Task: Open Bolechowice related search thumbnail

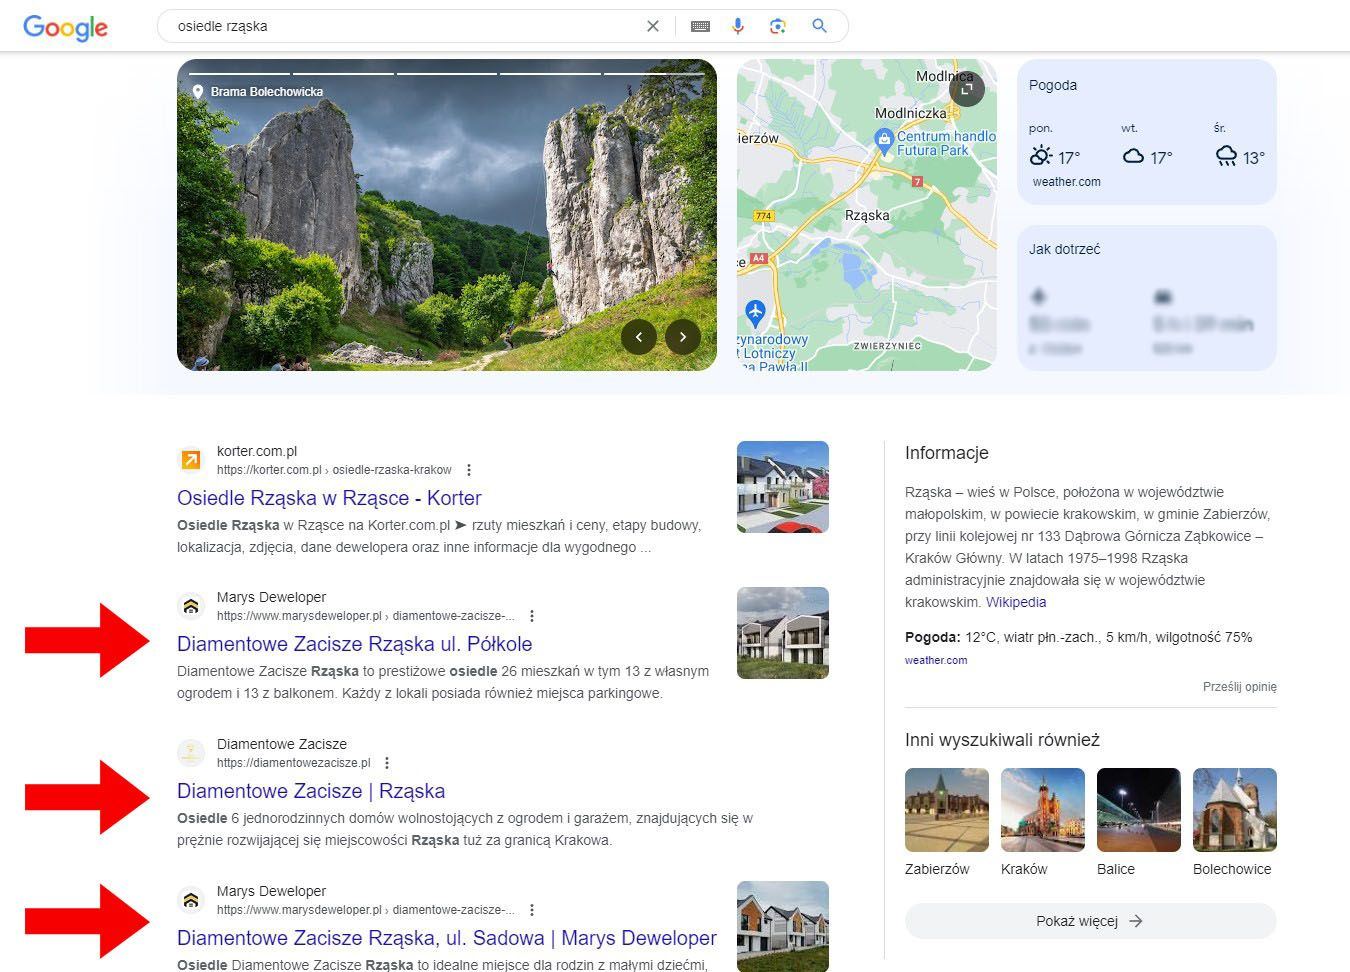Action: pyautogui.click(x=1235, y=810)
